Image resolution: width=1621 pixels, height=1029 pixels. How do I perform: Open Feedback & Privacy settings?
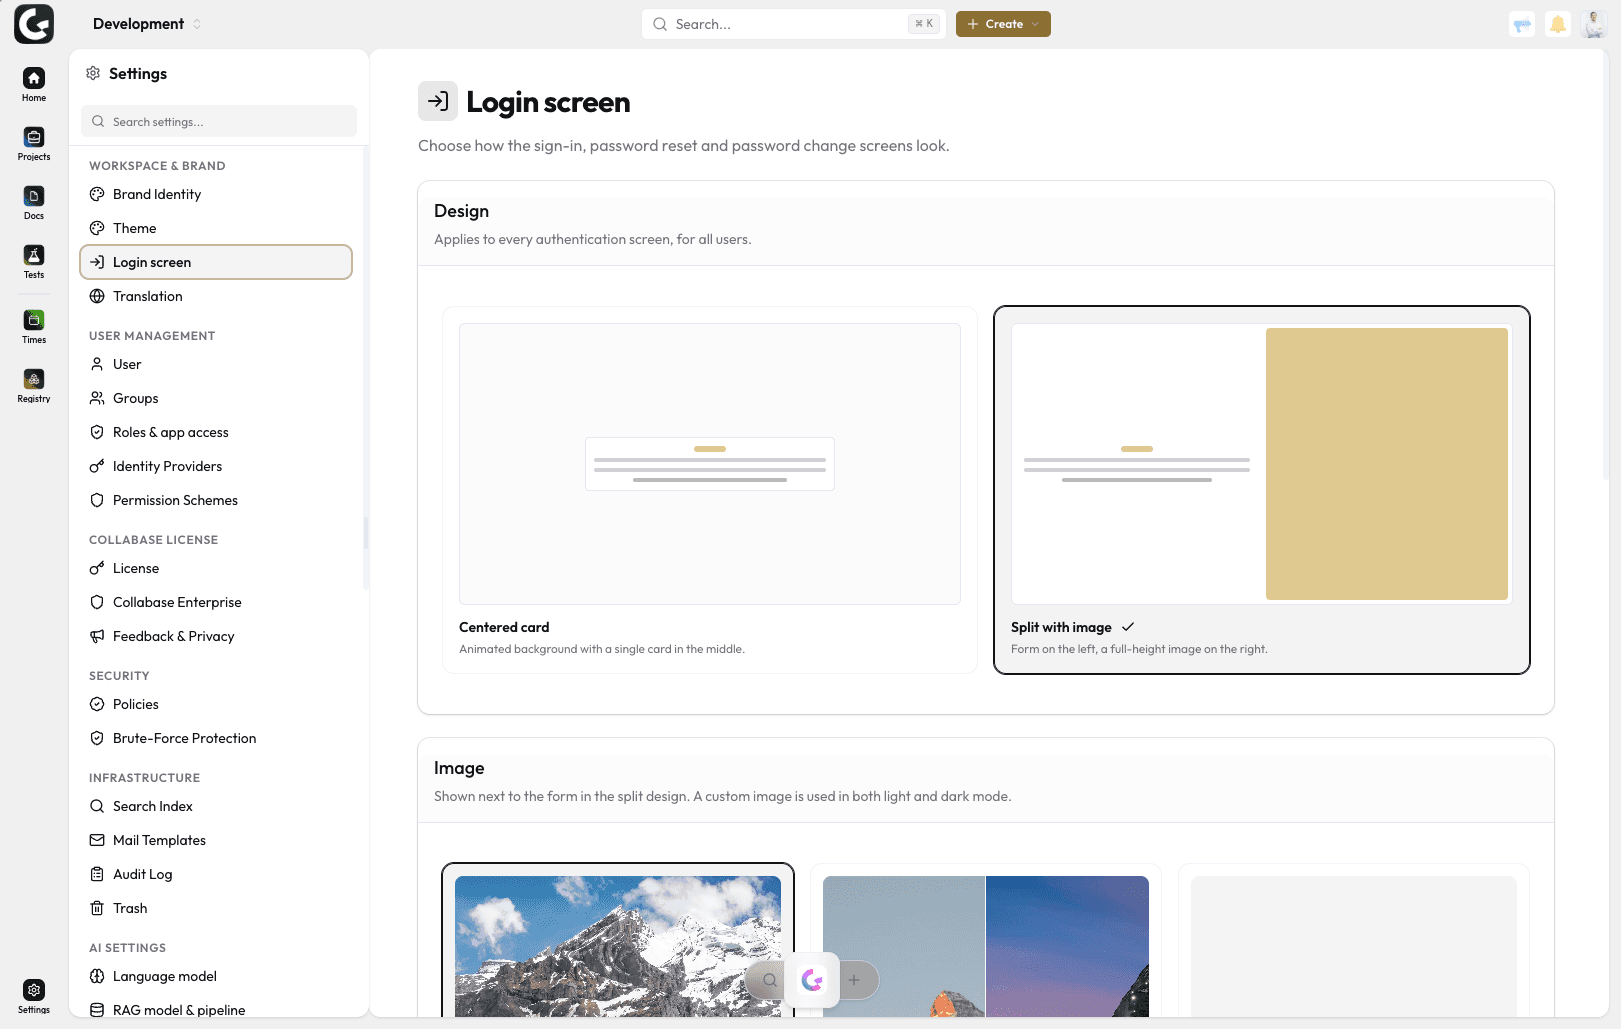[216, 636]
